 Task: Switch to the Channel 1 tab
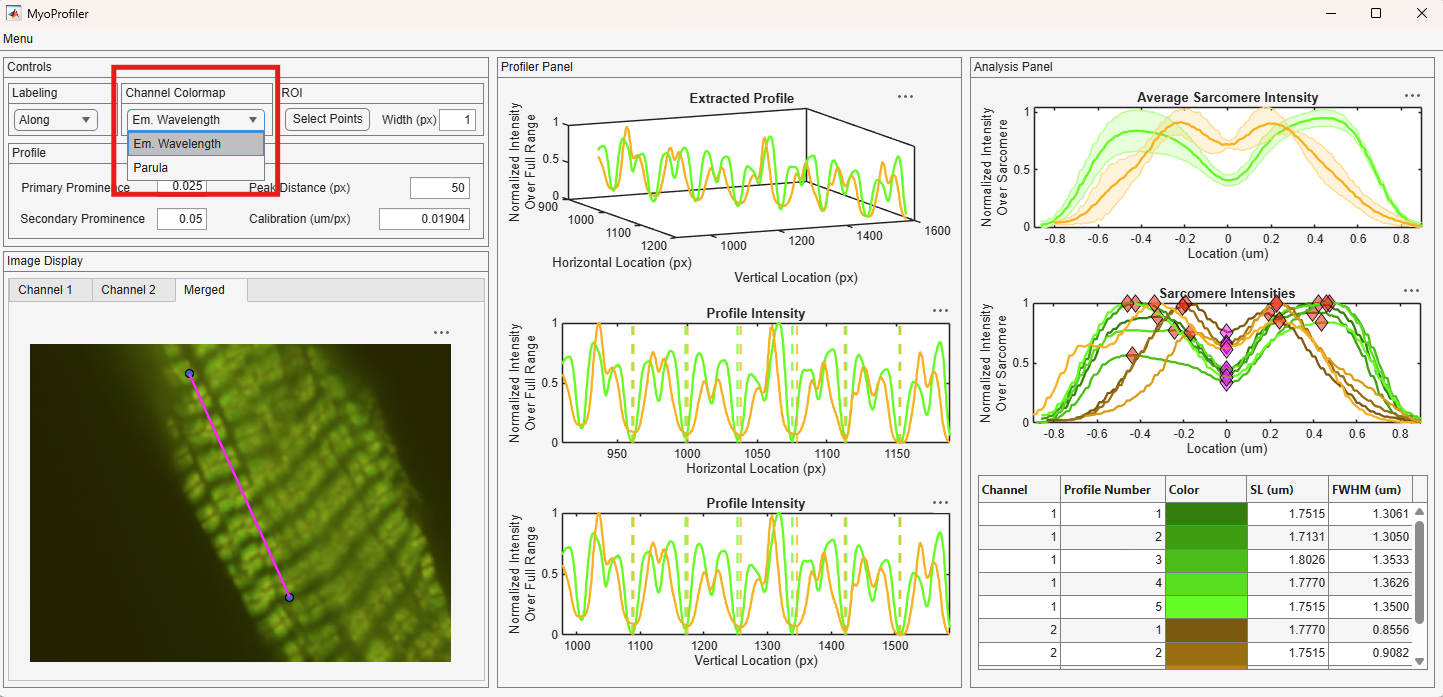(46, 290)
